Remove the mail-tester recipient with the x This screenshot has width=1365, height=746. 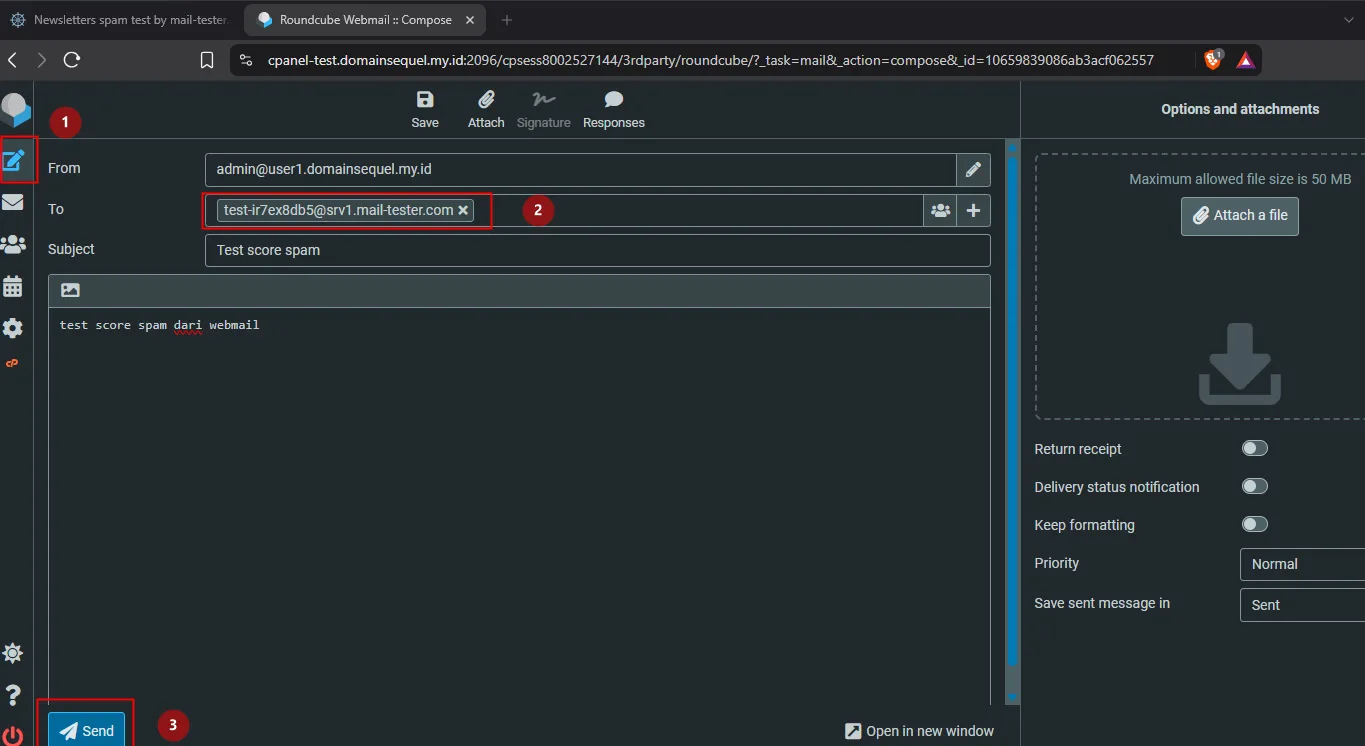click(463, 211)
